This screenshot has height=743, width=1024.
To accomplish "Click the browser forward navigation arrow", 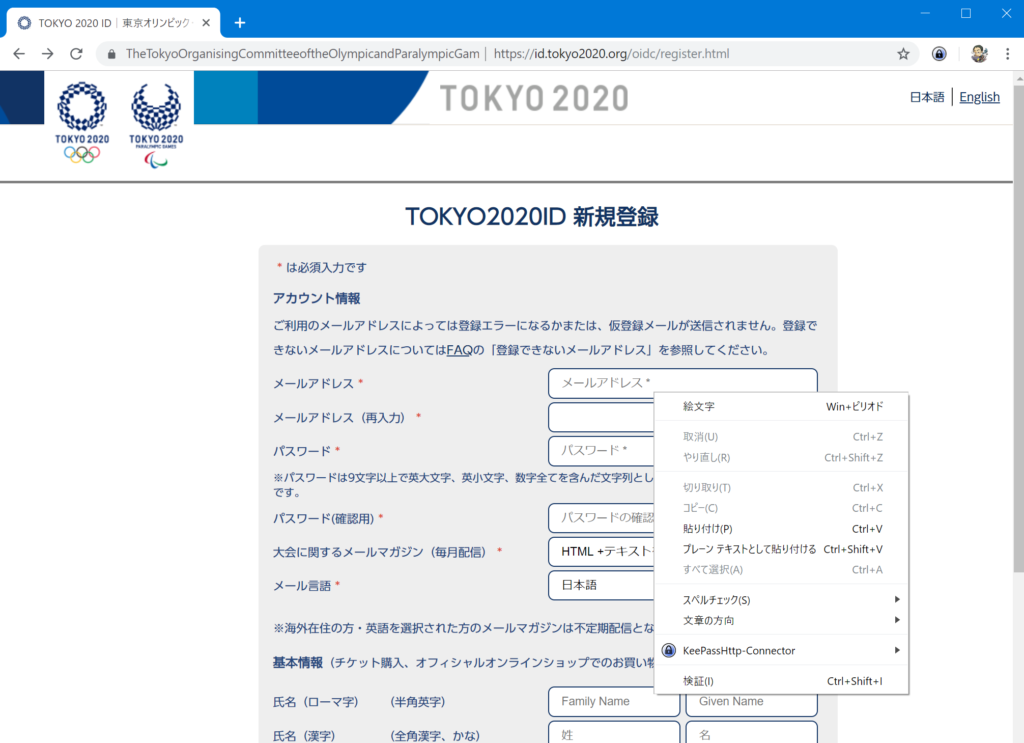I will 47,55.
